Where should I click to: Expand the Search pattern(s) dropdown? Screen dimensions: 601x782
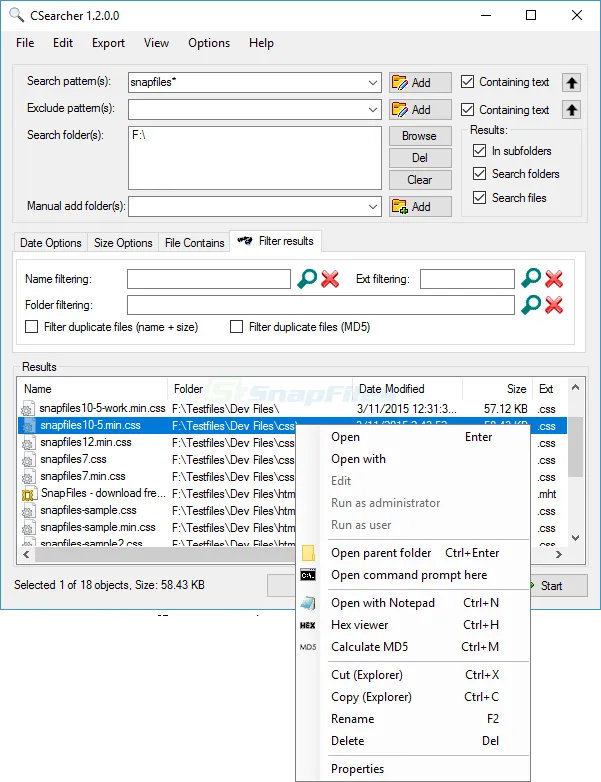(373, 82)
